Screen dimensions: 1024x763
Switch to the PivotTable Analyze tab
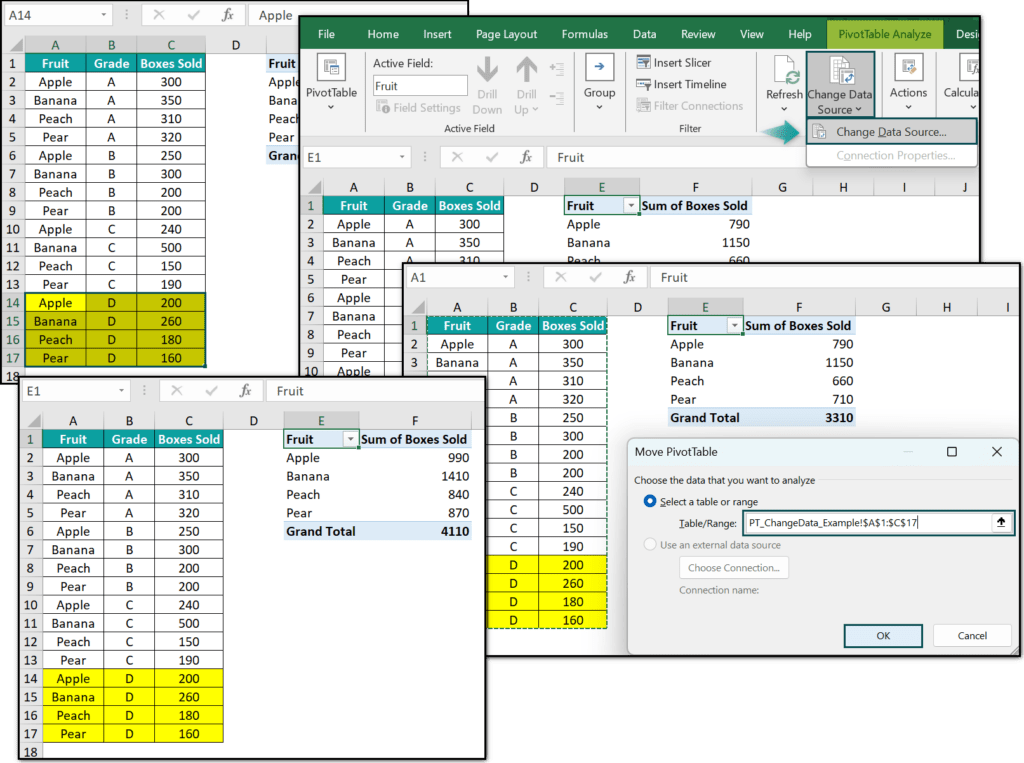pos(884,33)
